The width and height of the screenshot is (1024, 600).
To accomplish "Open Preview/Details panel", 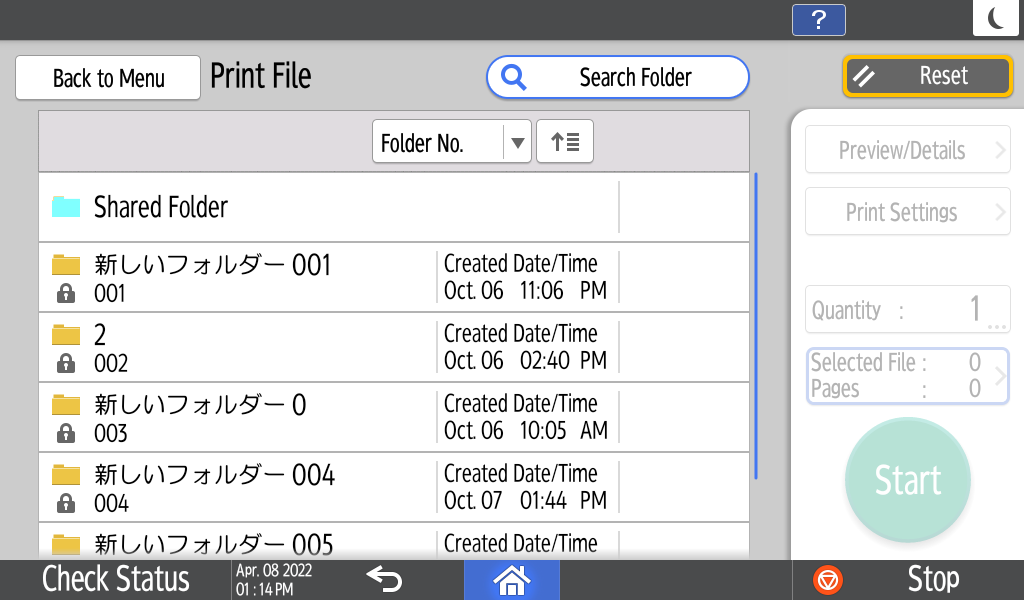I will (x=907, y=151).
